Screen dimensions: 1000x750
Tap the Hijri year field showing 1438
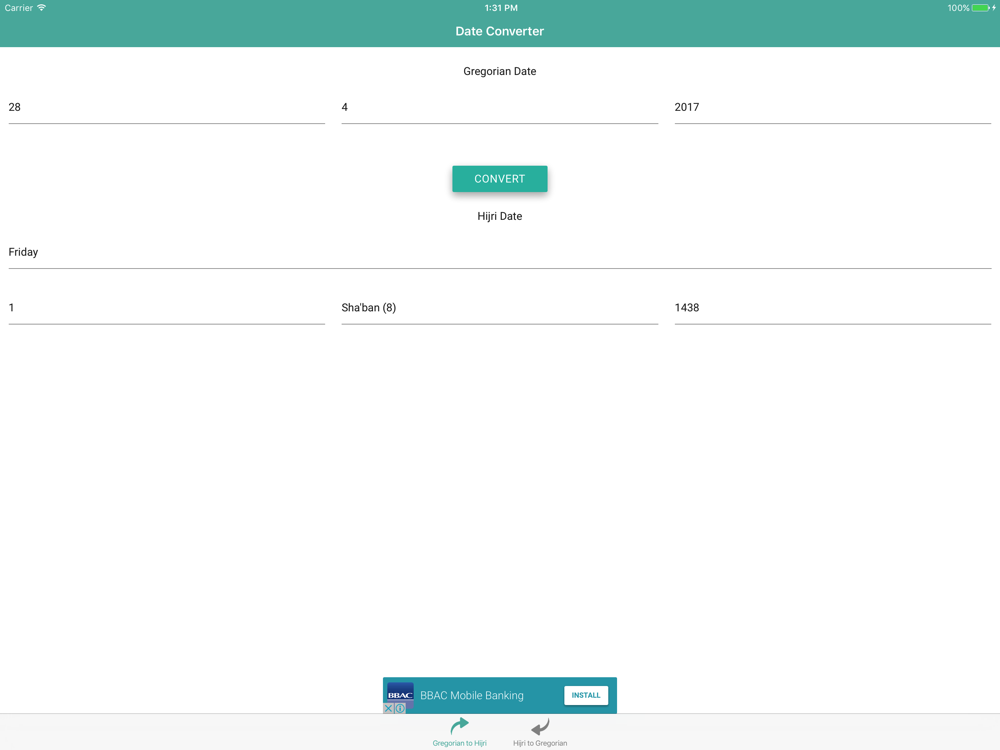click(x=832, y=308)
